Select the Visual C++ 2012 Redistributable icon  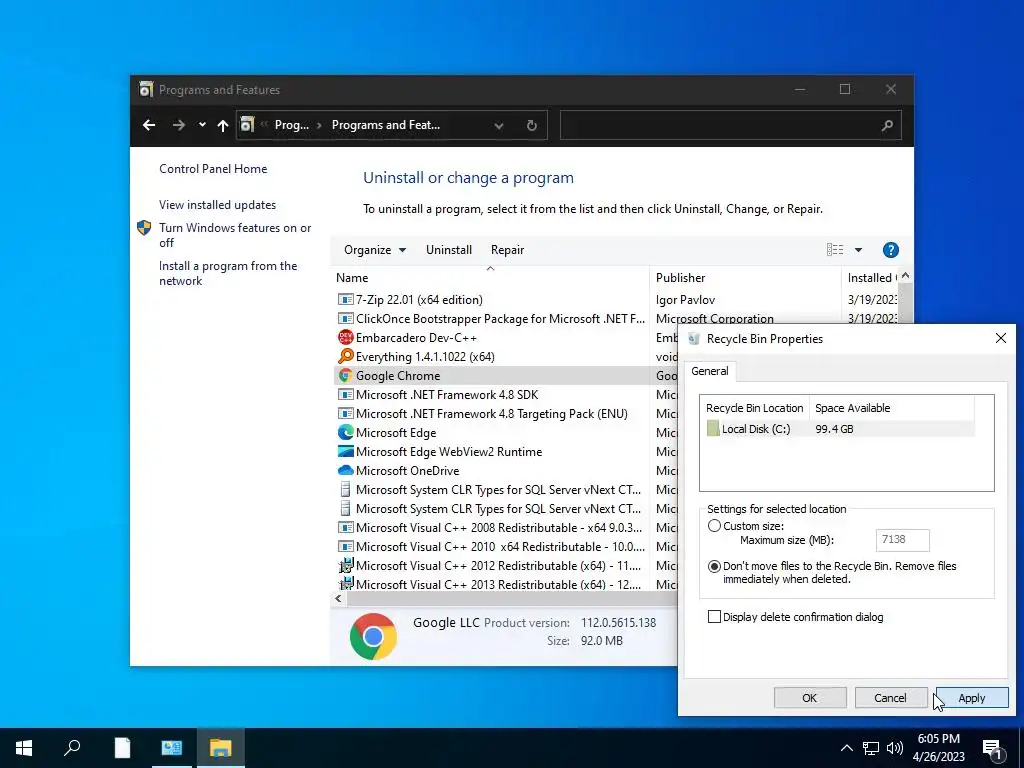[x=345, y=566]
